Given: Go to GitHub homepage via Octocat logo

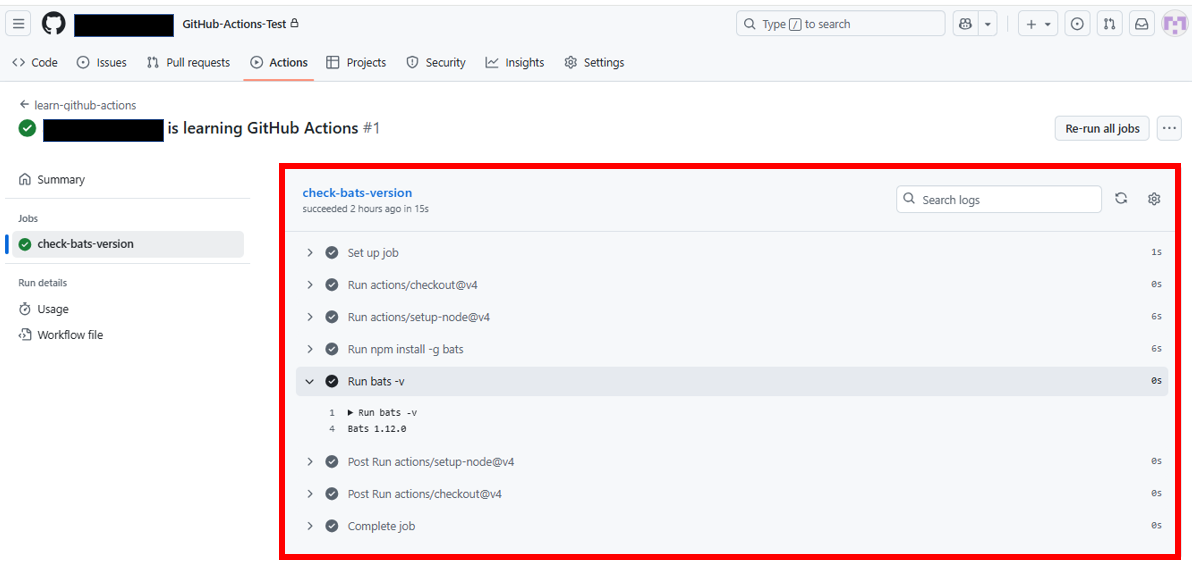Looking at the screenshot, I should 53,24.
